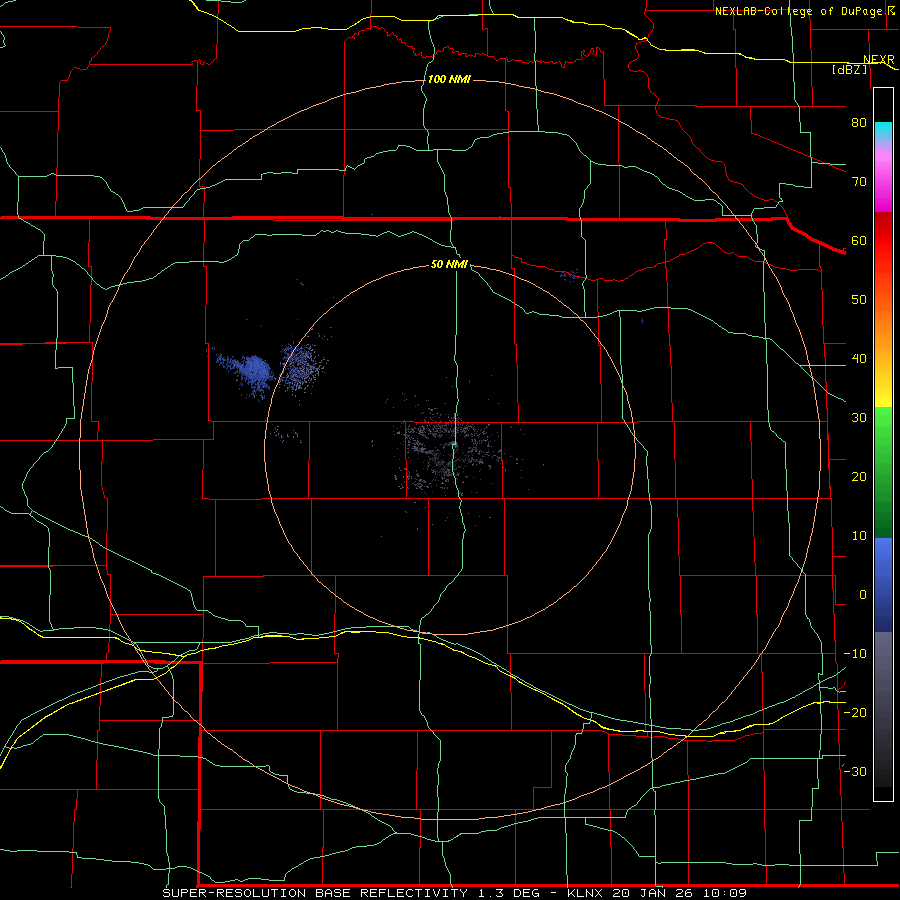Click the 10 value on dBZ scale

pos(859,536)
